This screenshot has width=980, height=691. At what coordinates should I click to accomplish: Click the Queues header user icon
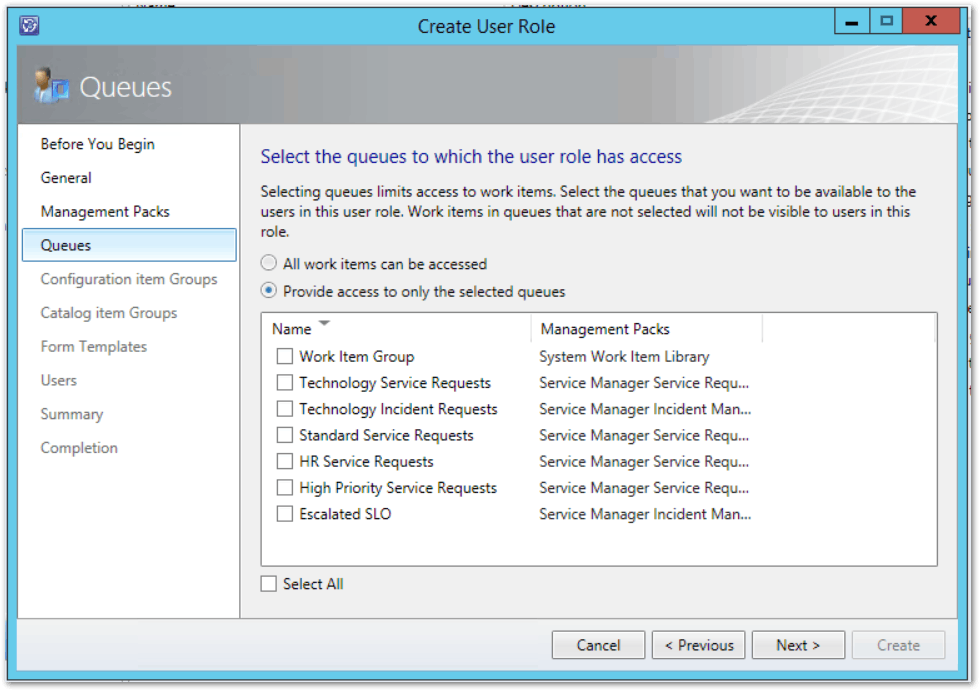click(x=49, y=87)
